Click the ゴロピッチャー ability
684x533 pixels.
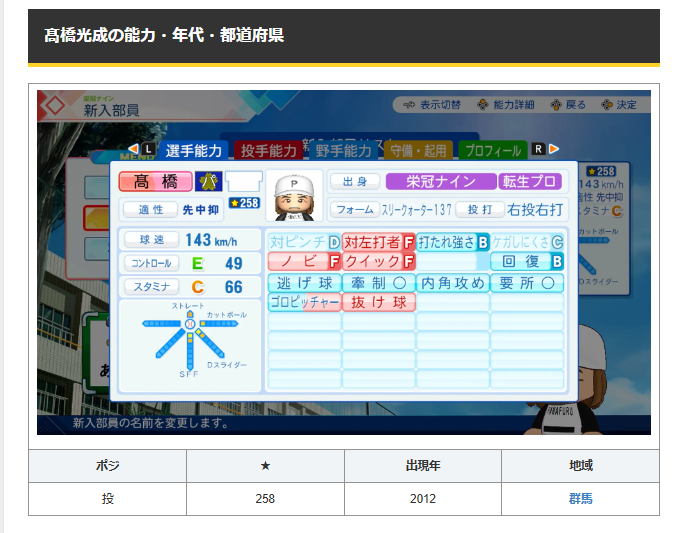[x=304, y=302]
